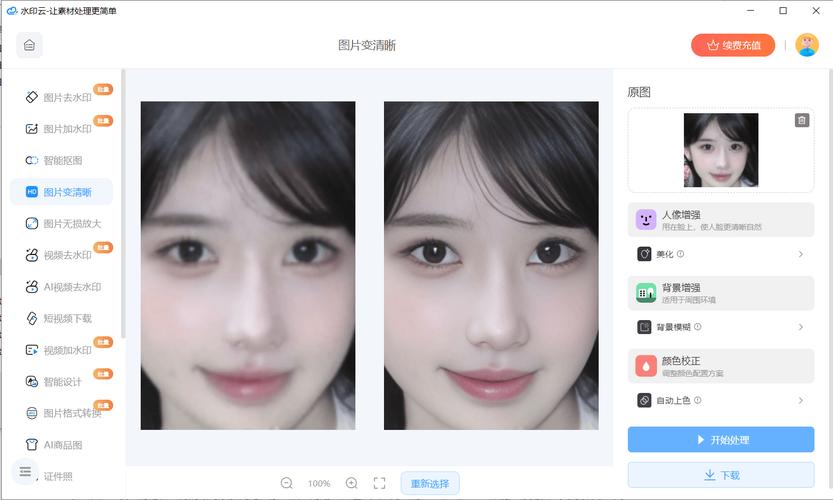Expand the 自动上色 auto colorize options
The width and height of the screenshot is (833, 500).
click(720, 400)
